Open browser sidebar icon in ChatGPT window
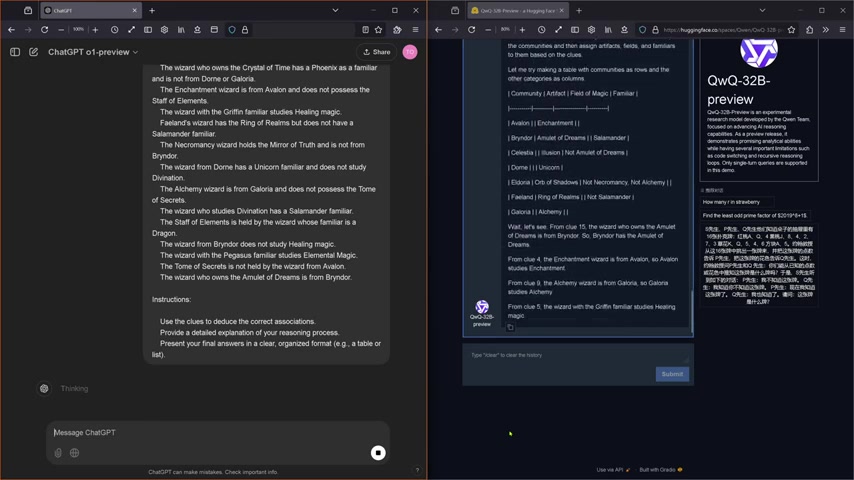854x480 pixels. click(148, 30)
